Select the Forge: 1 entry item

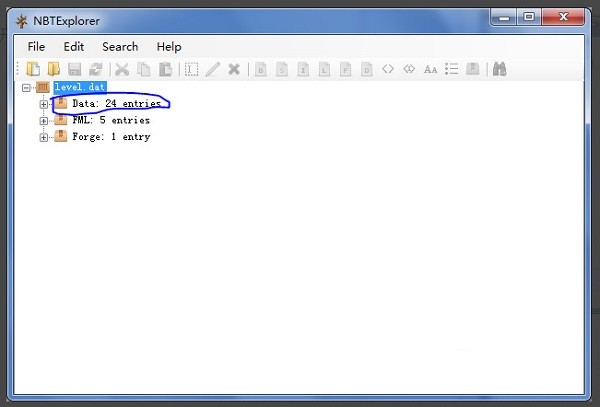click(x=110, y=137)
